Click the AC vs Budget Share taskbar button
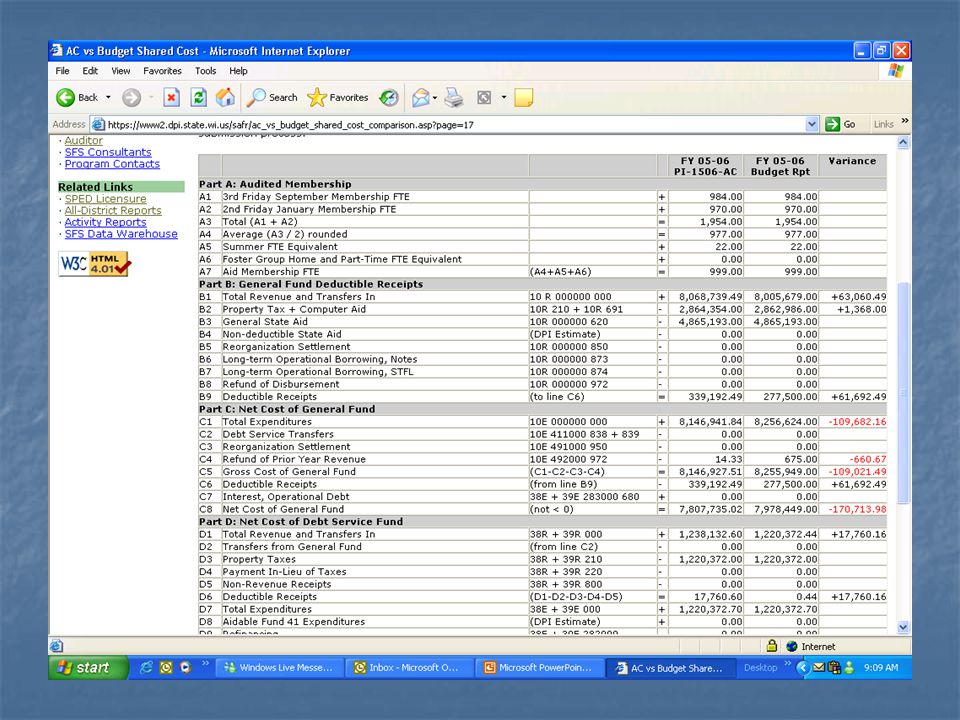960x720 pixels. (x=669, y=668)
